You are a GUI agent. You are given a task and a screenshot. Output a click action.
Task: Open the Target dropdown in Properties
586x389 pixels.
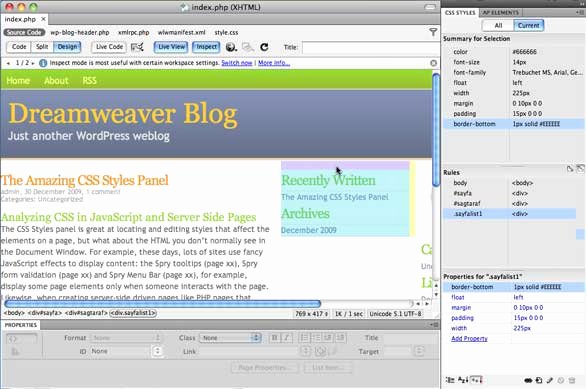point(404,351)
